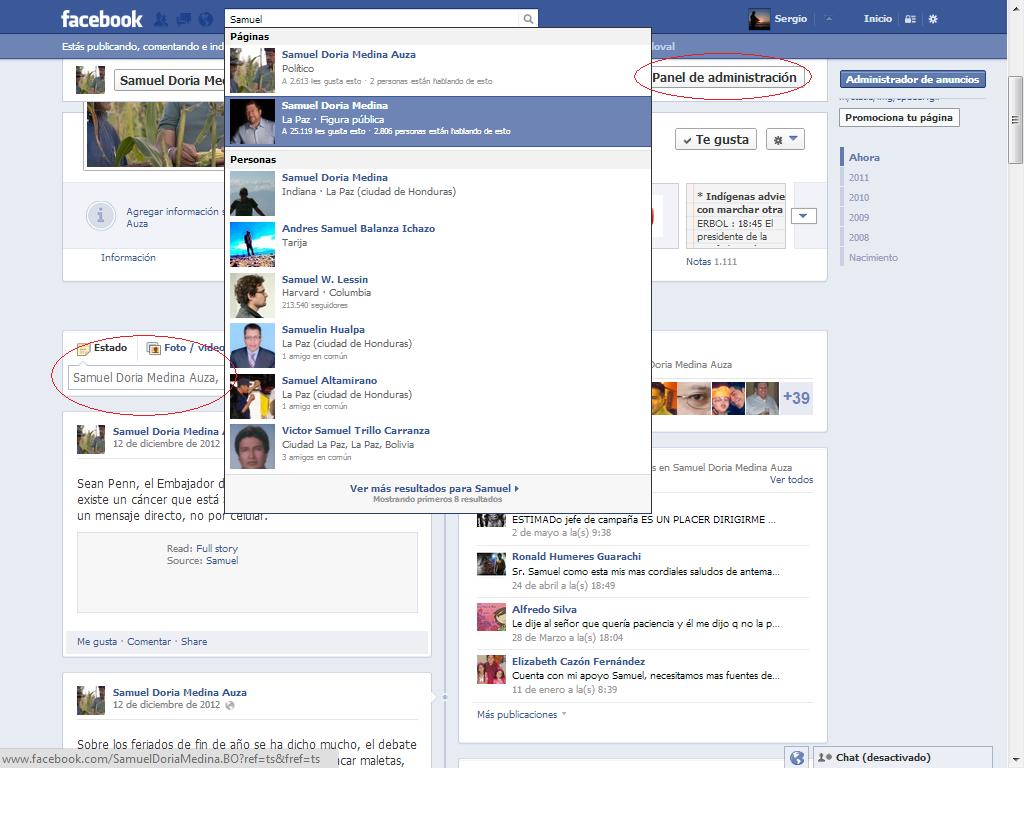Open notifications globe icon in top bar
Screen dimensions: 1024x822
pyautogui.click(x=206, y=19)
